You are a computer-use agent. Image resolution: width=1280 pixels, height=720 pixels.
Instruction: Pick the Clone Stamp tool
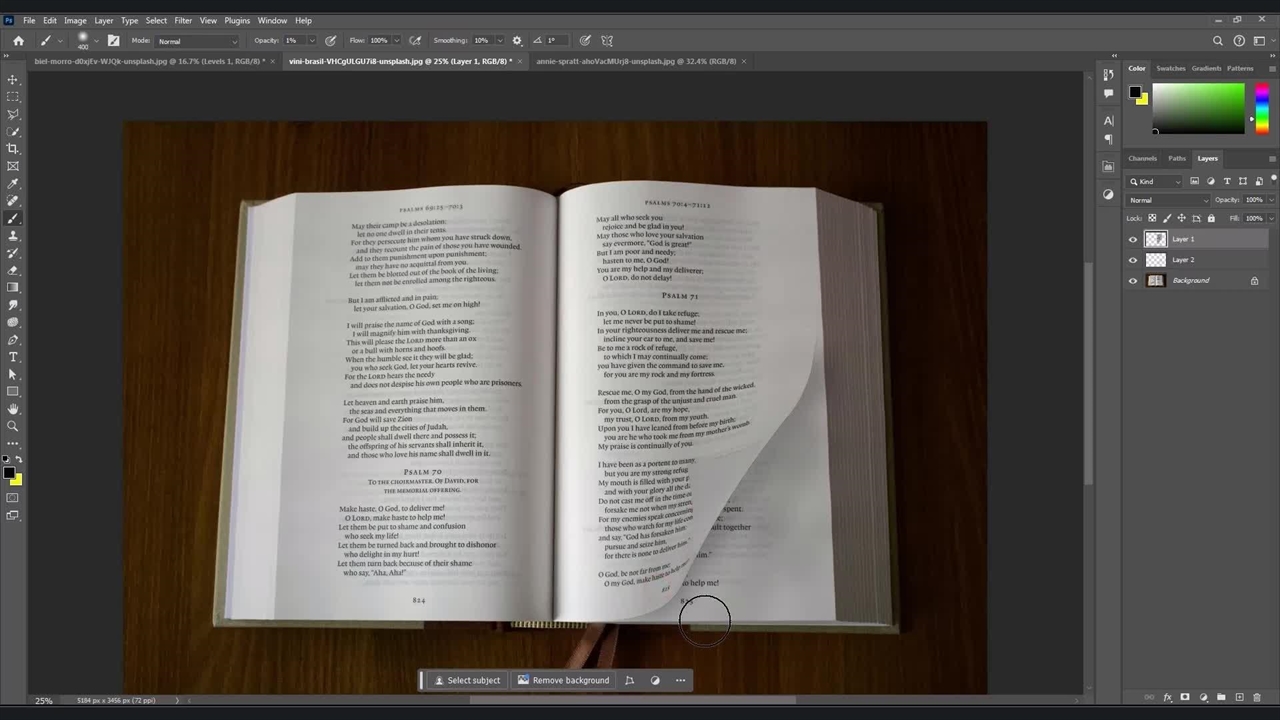pos(13,235)
